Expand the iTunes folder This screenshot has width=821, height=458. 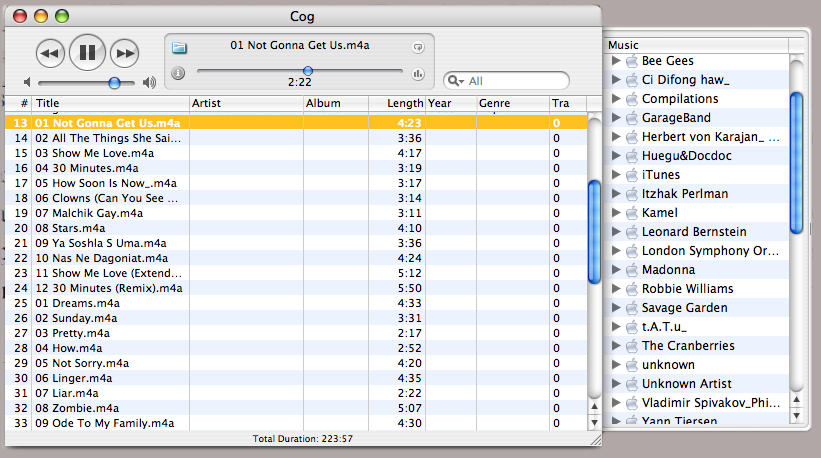pyautogui.click(x=616, y=174)
